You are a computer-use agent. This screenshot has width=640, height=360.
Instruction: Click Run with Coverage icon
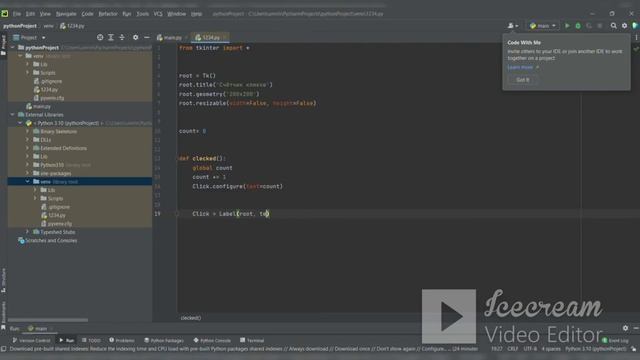click(x=589, y=26)
